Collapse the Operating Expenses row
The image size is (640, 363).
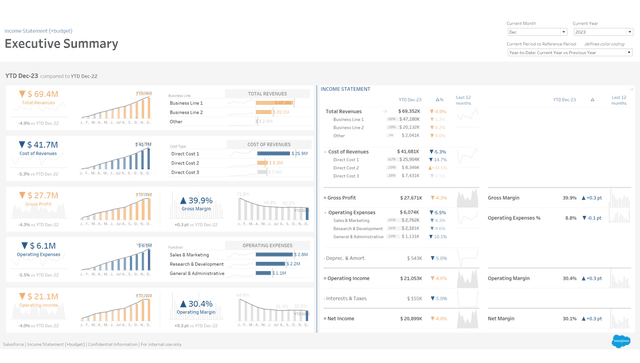pyautogui.click(x=325, y=213)
